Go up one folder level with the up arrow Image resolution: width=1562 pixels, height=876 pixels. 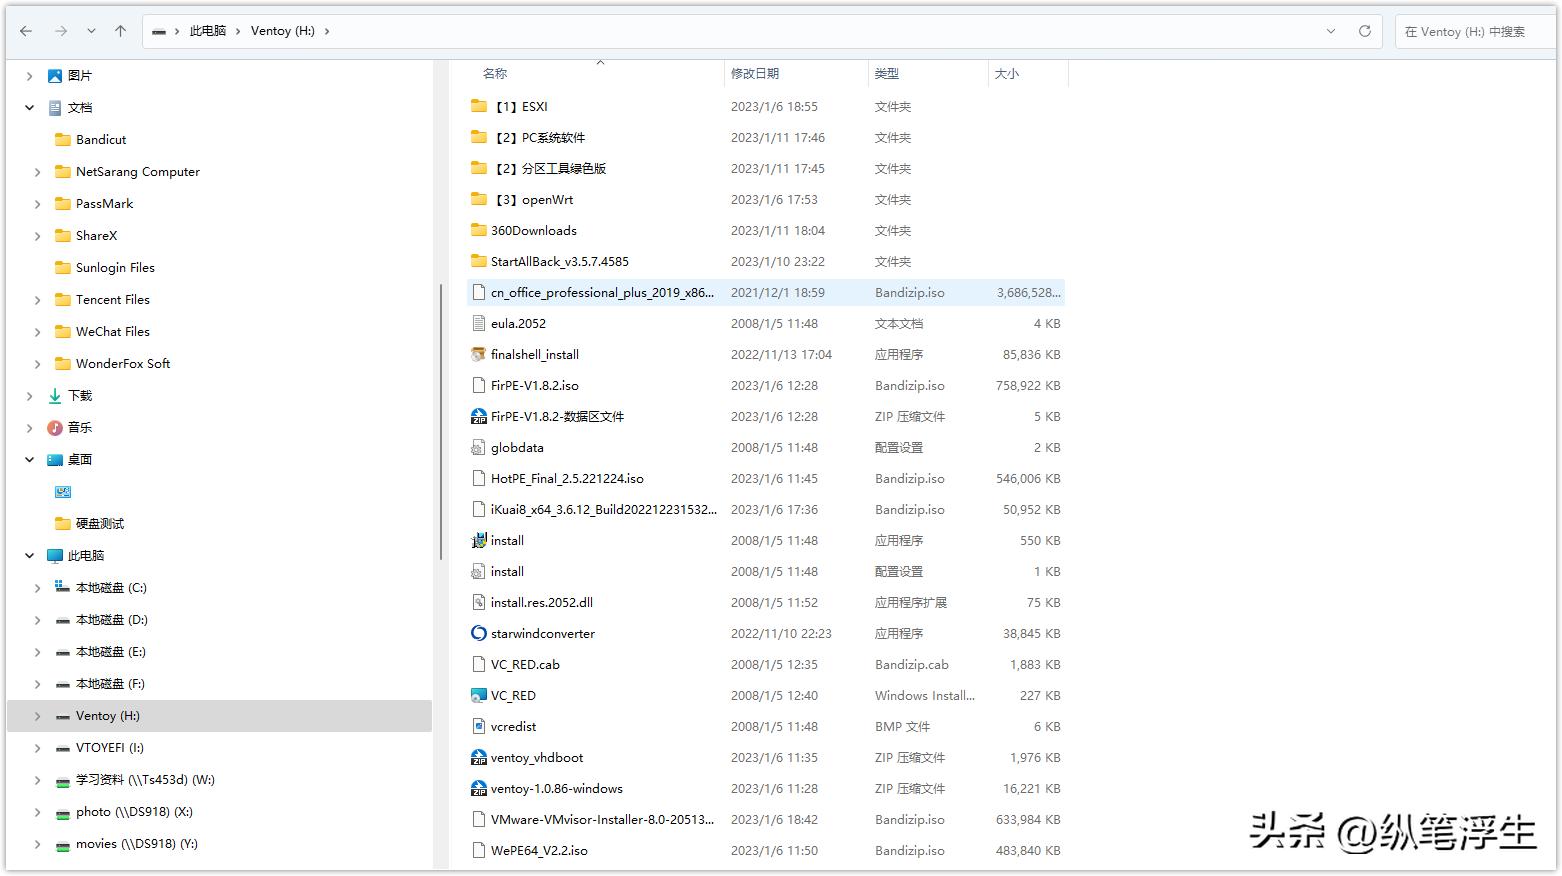119,31
